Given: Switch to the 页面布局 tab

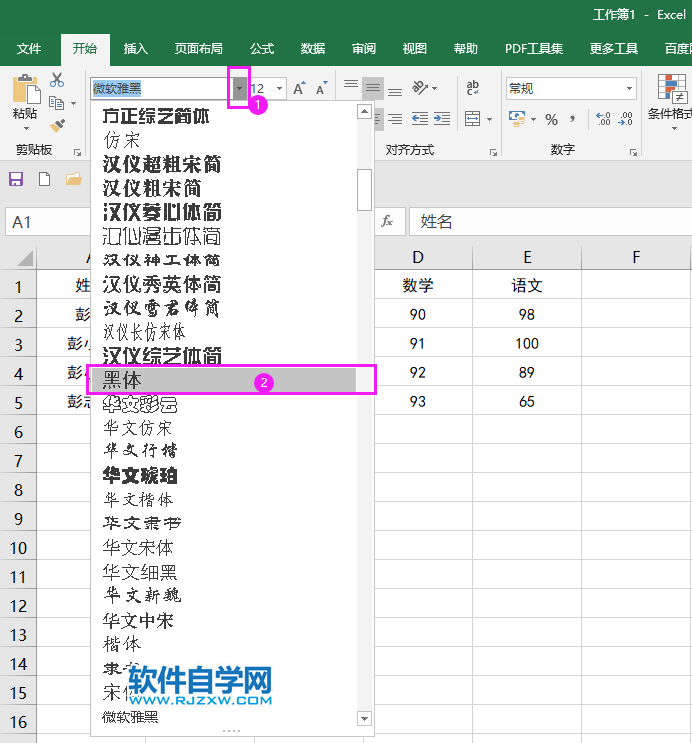Looking at the screenshot, I should pos(198,49).
